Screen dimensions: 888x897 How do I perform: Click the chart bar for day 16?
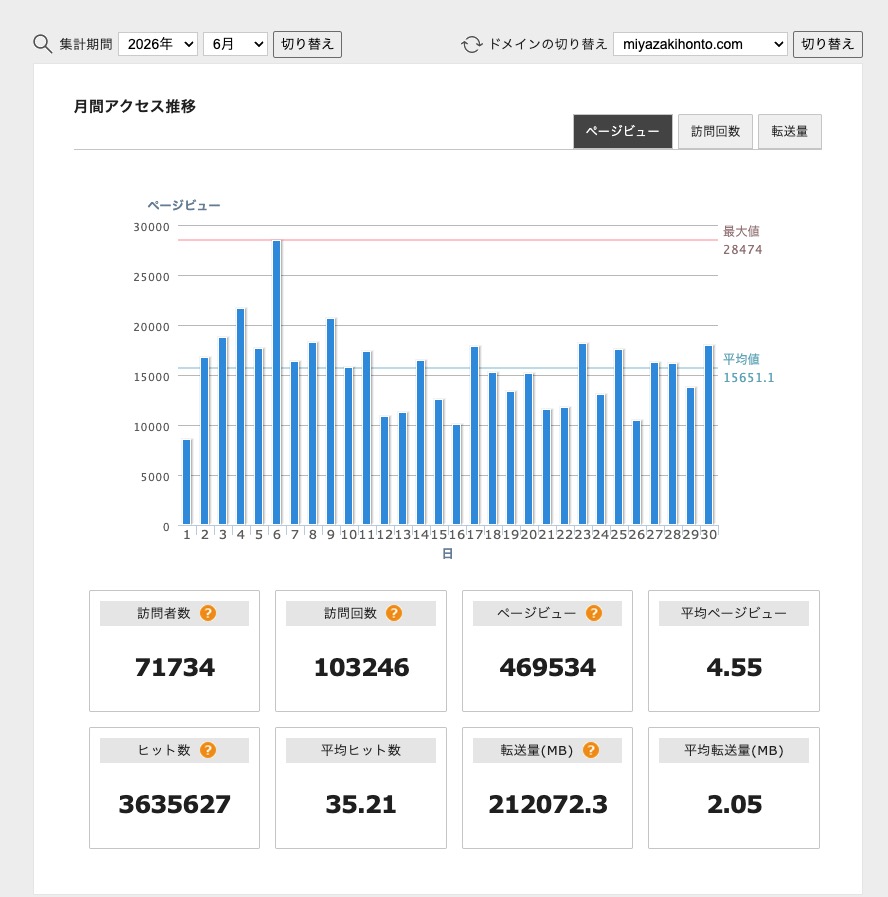pos(457,474)
